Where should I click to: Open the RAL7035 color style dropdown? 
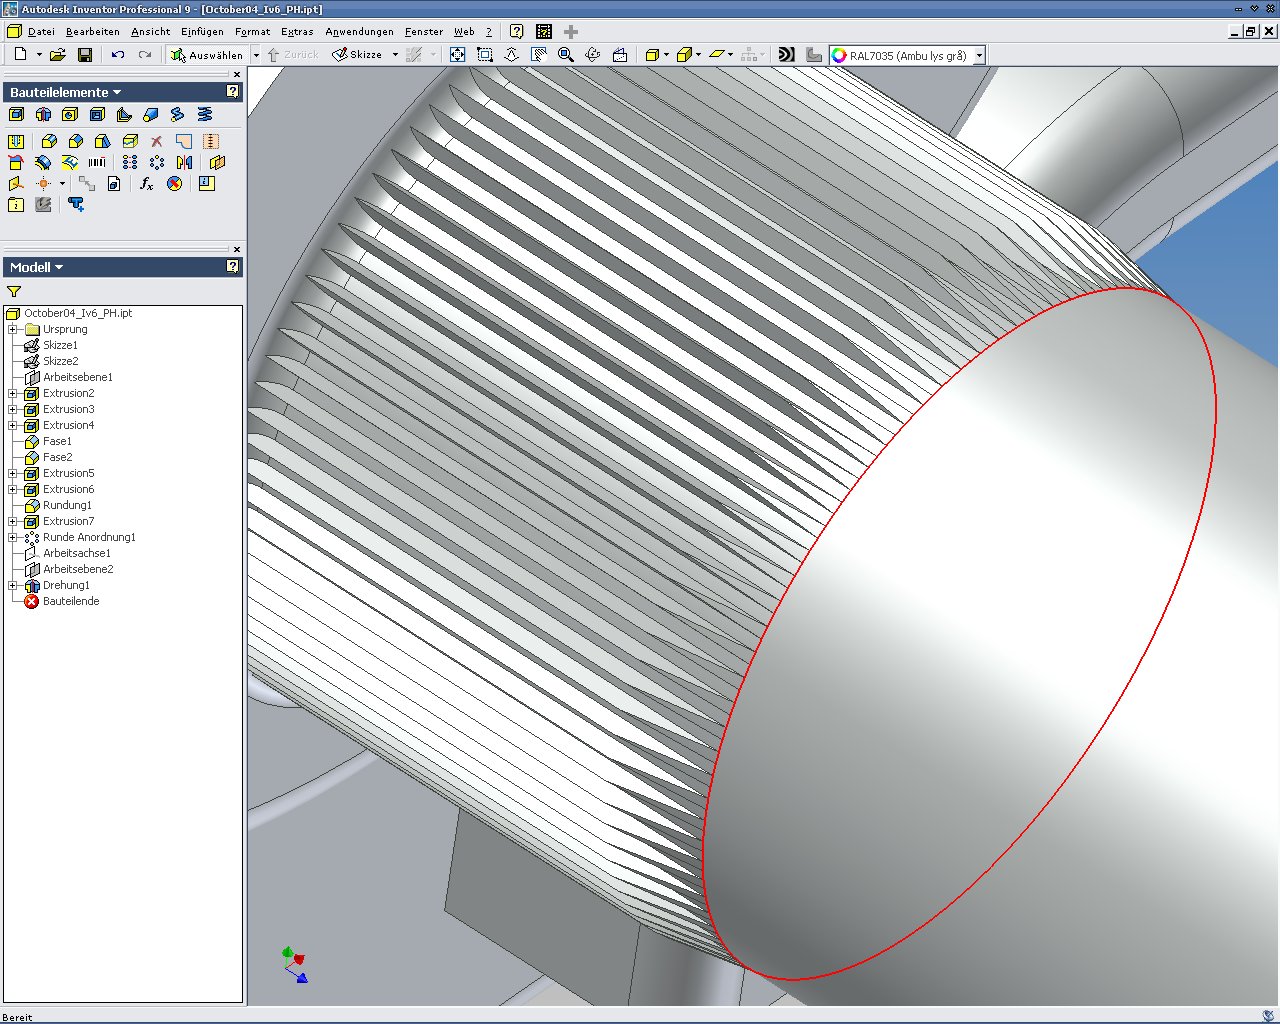click(979, 56)
